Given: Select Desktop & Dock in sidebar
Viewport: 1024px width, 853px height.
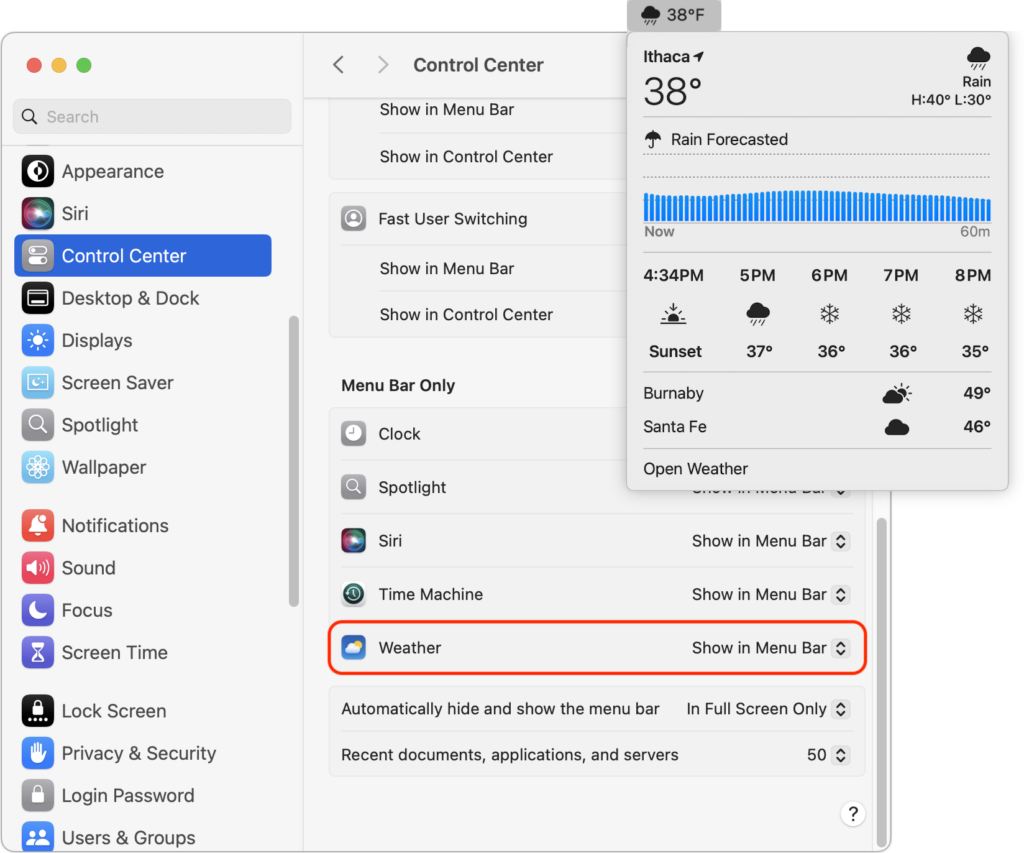Looking at the screenshot, I should (130, 298).
